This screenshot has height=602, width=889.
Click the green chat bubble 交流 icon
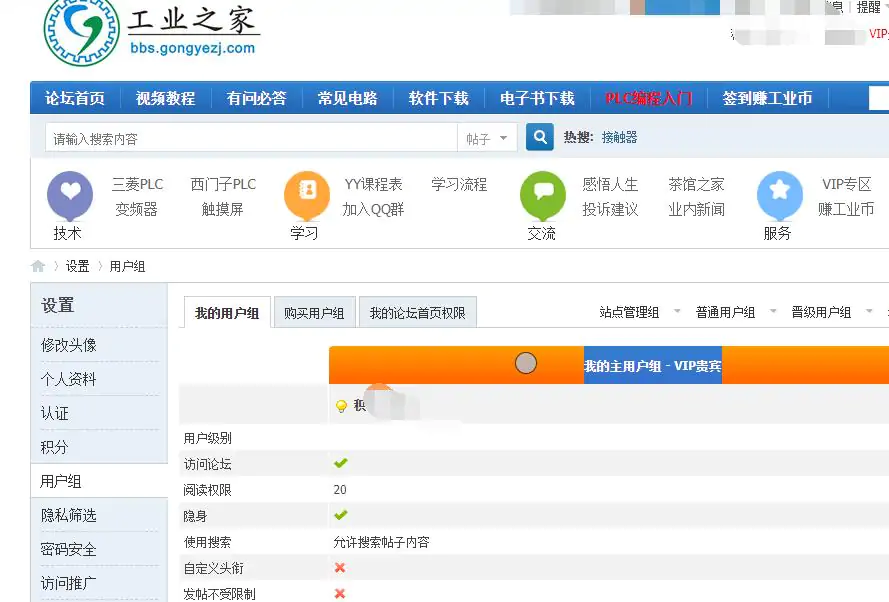pyautogui.click(x=543, y=196)
